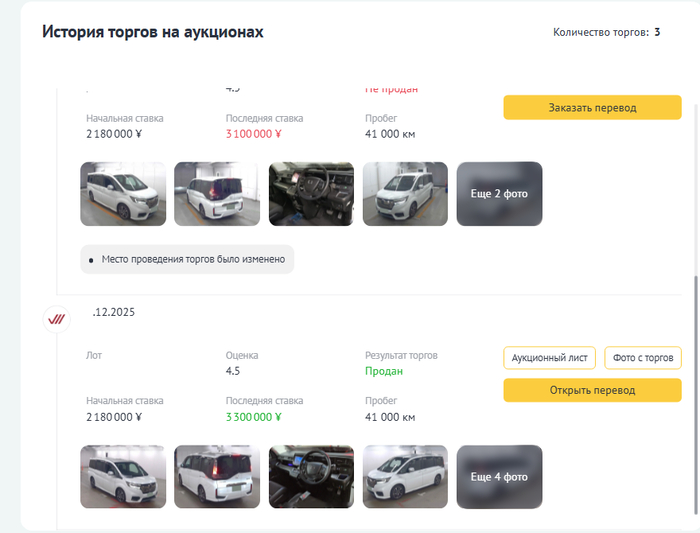
Task: Open steering wheel photo of unsold lot
Action: click(x=311, y=194)
